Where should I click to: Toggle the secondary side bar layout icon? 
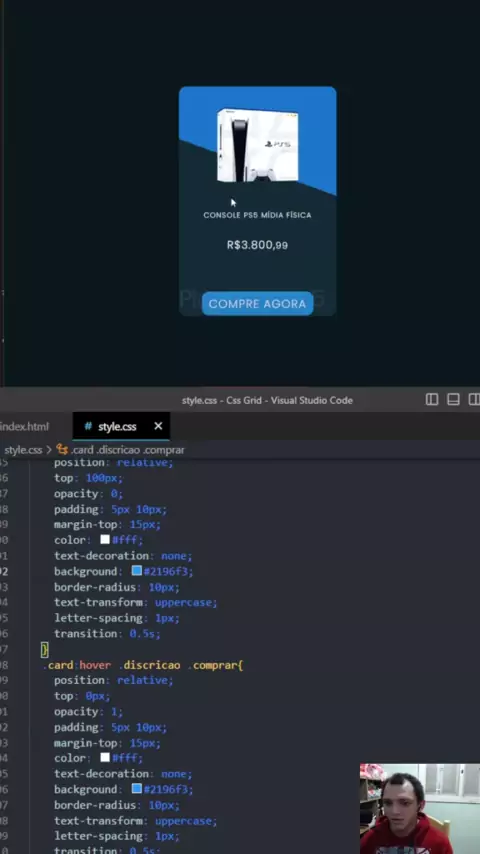(474, 400)
